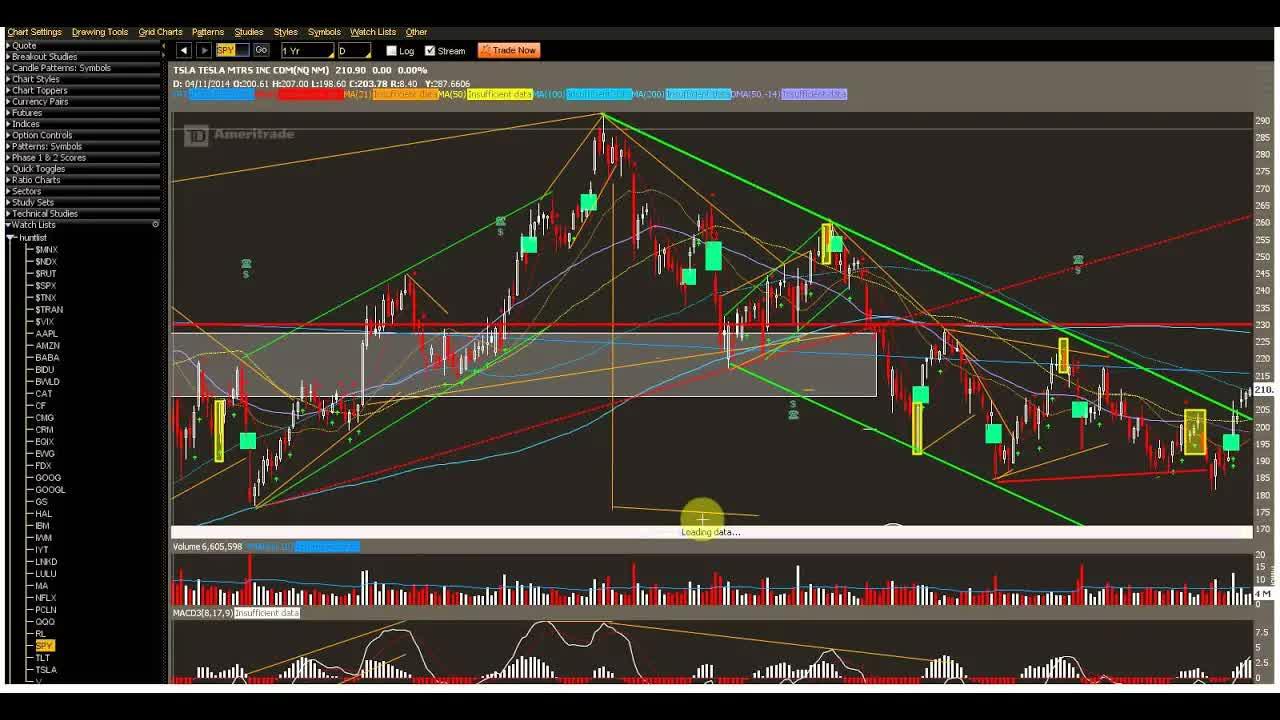Open the Watch Lists panel options gear
1280x720 pixels.
155,224
